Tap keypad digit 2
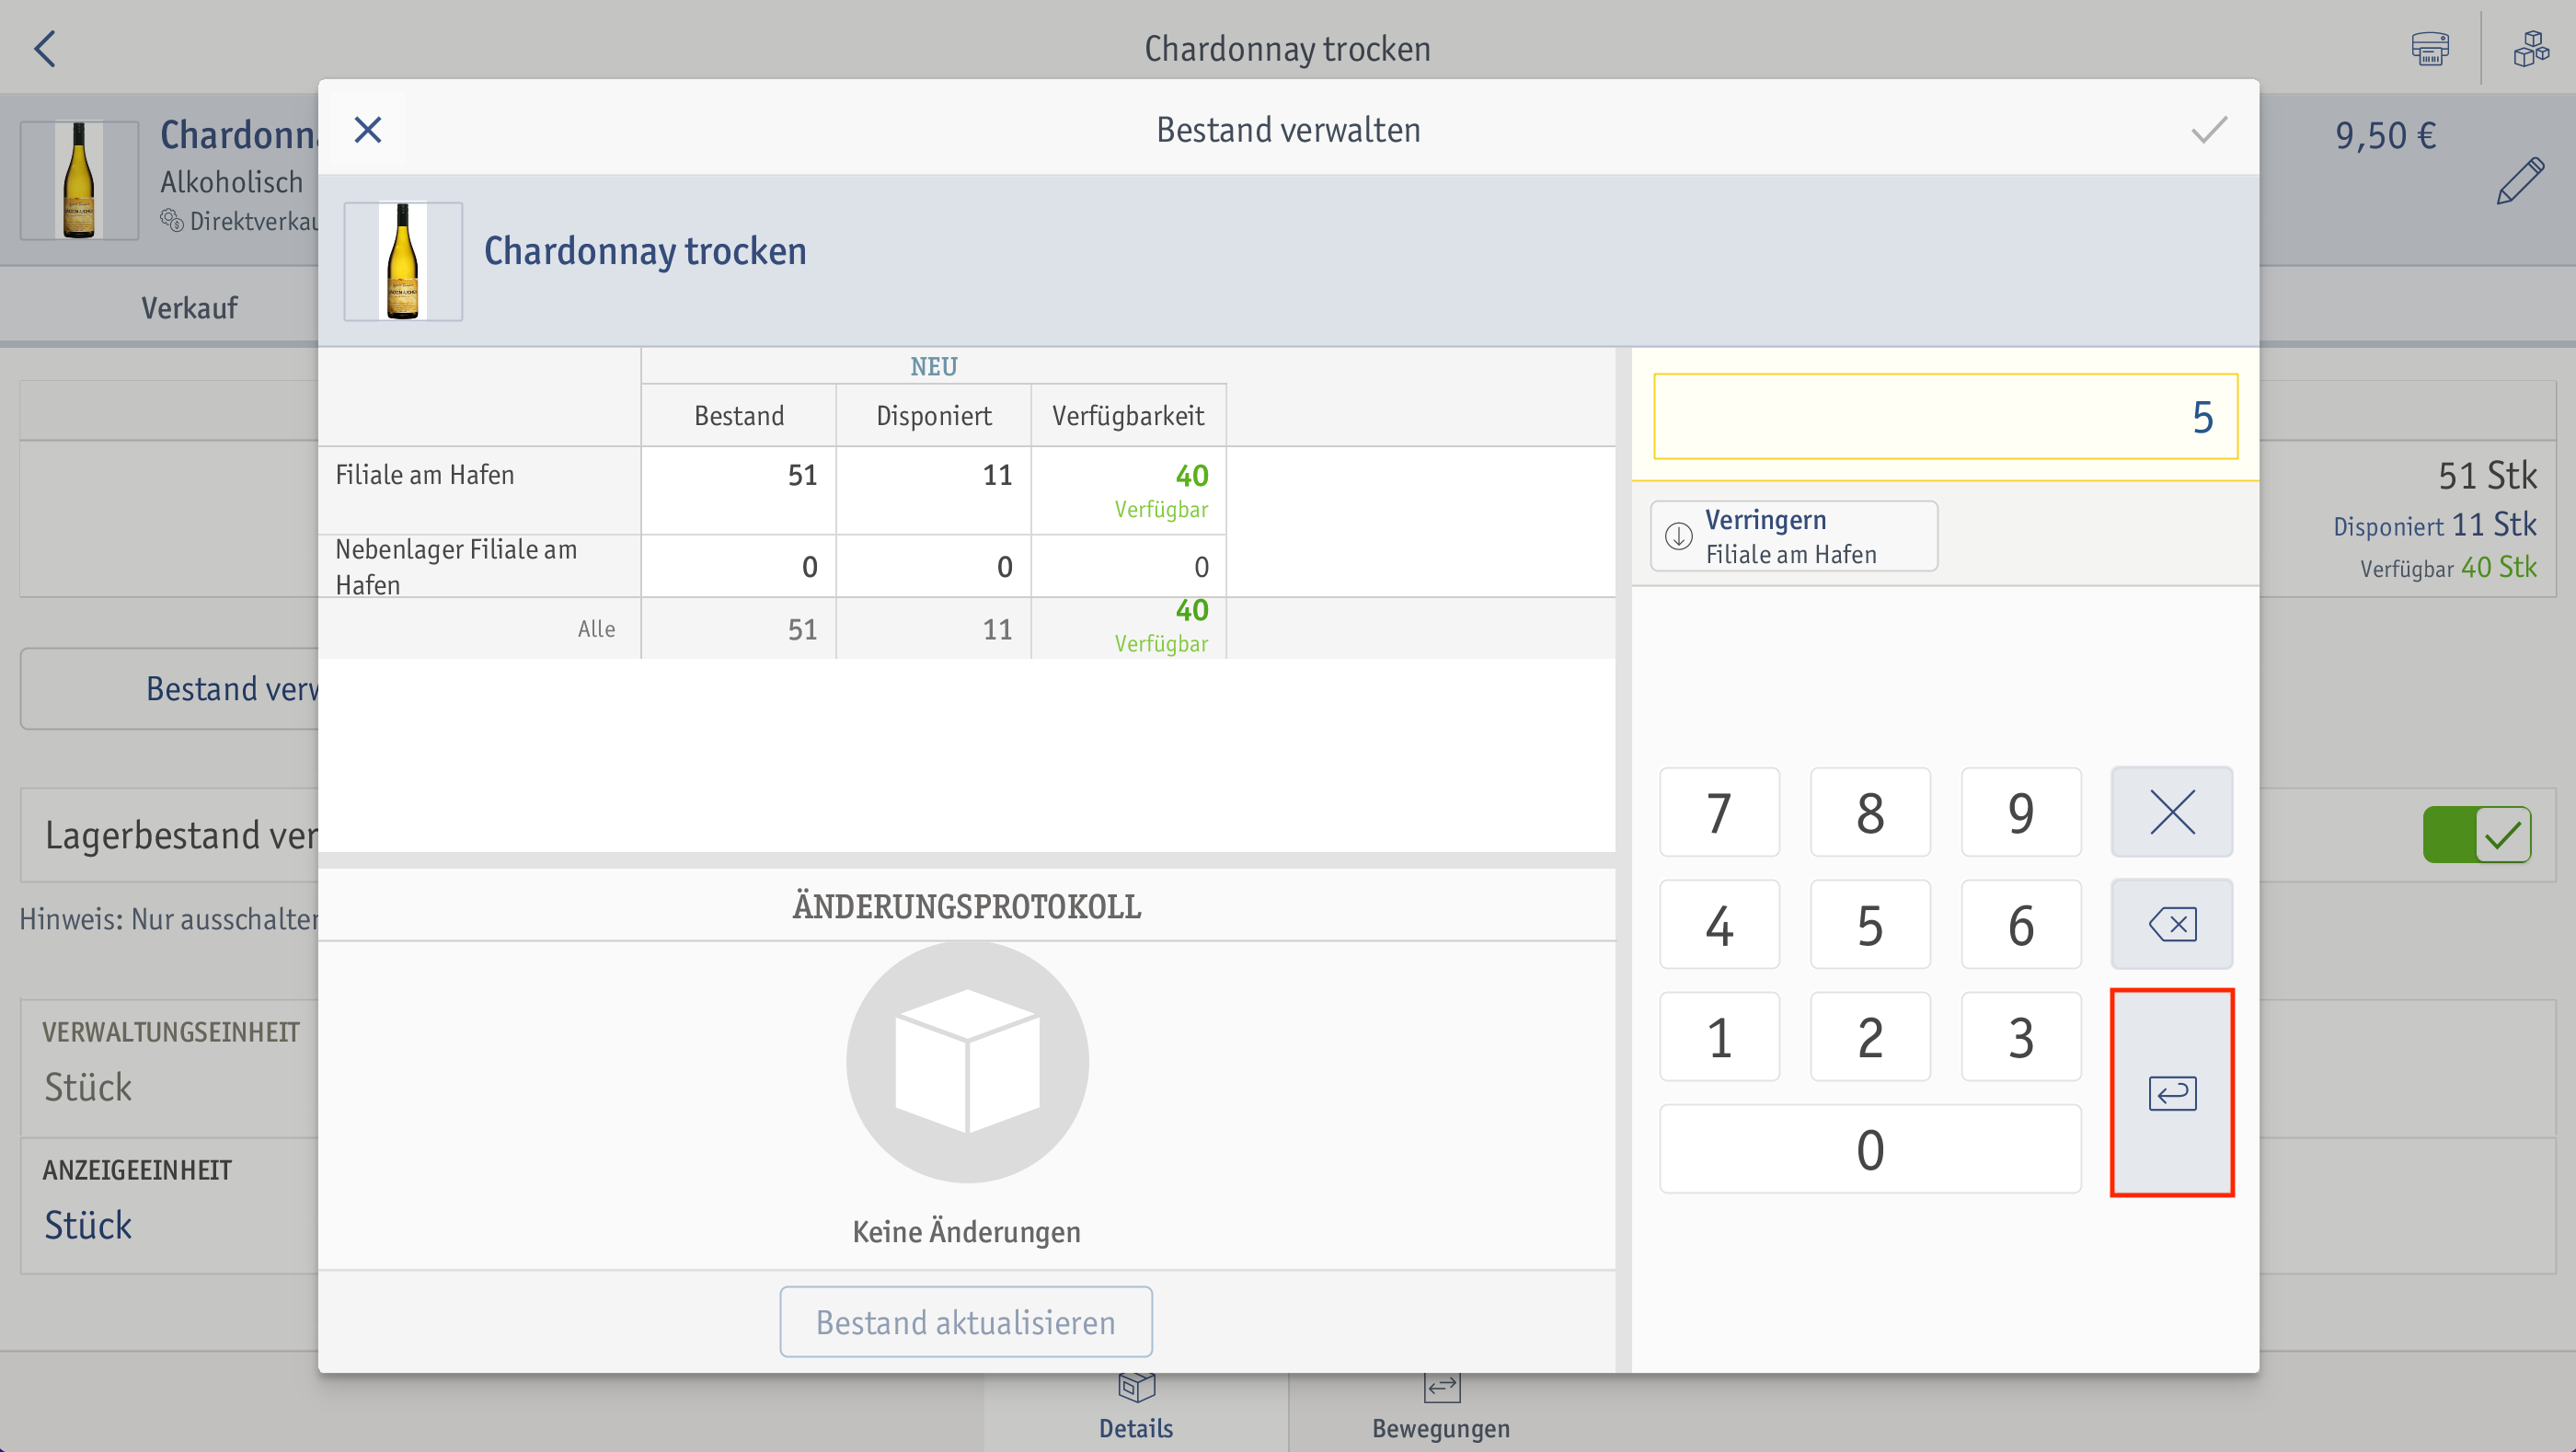This screenshot has width=2576, height=1452. click(1870, 1036)
